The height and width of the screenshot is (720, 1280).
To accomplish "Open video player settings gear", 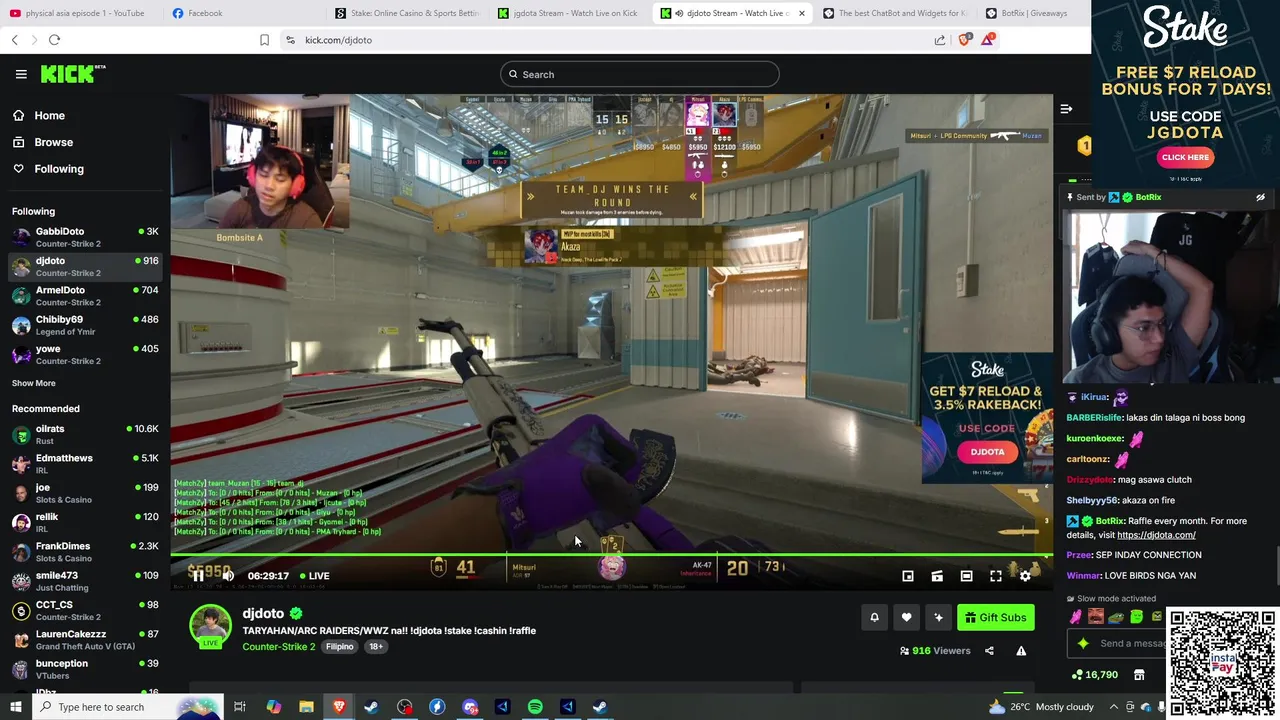I will point(1025,576).
